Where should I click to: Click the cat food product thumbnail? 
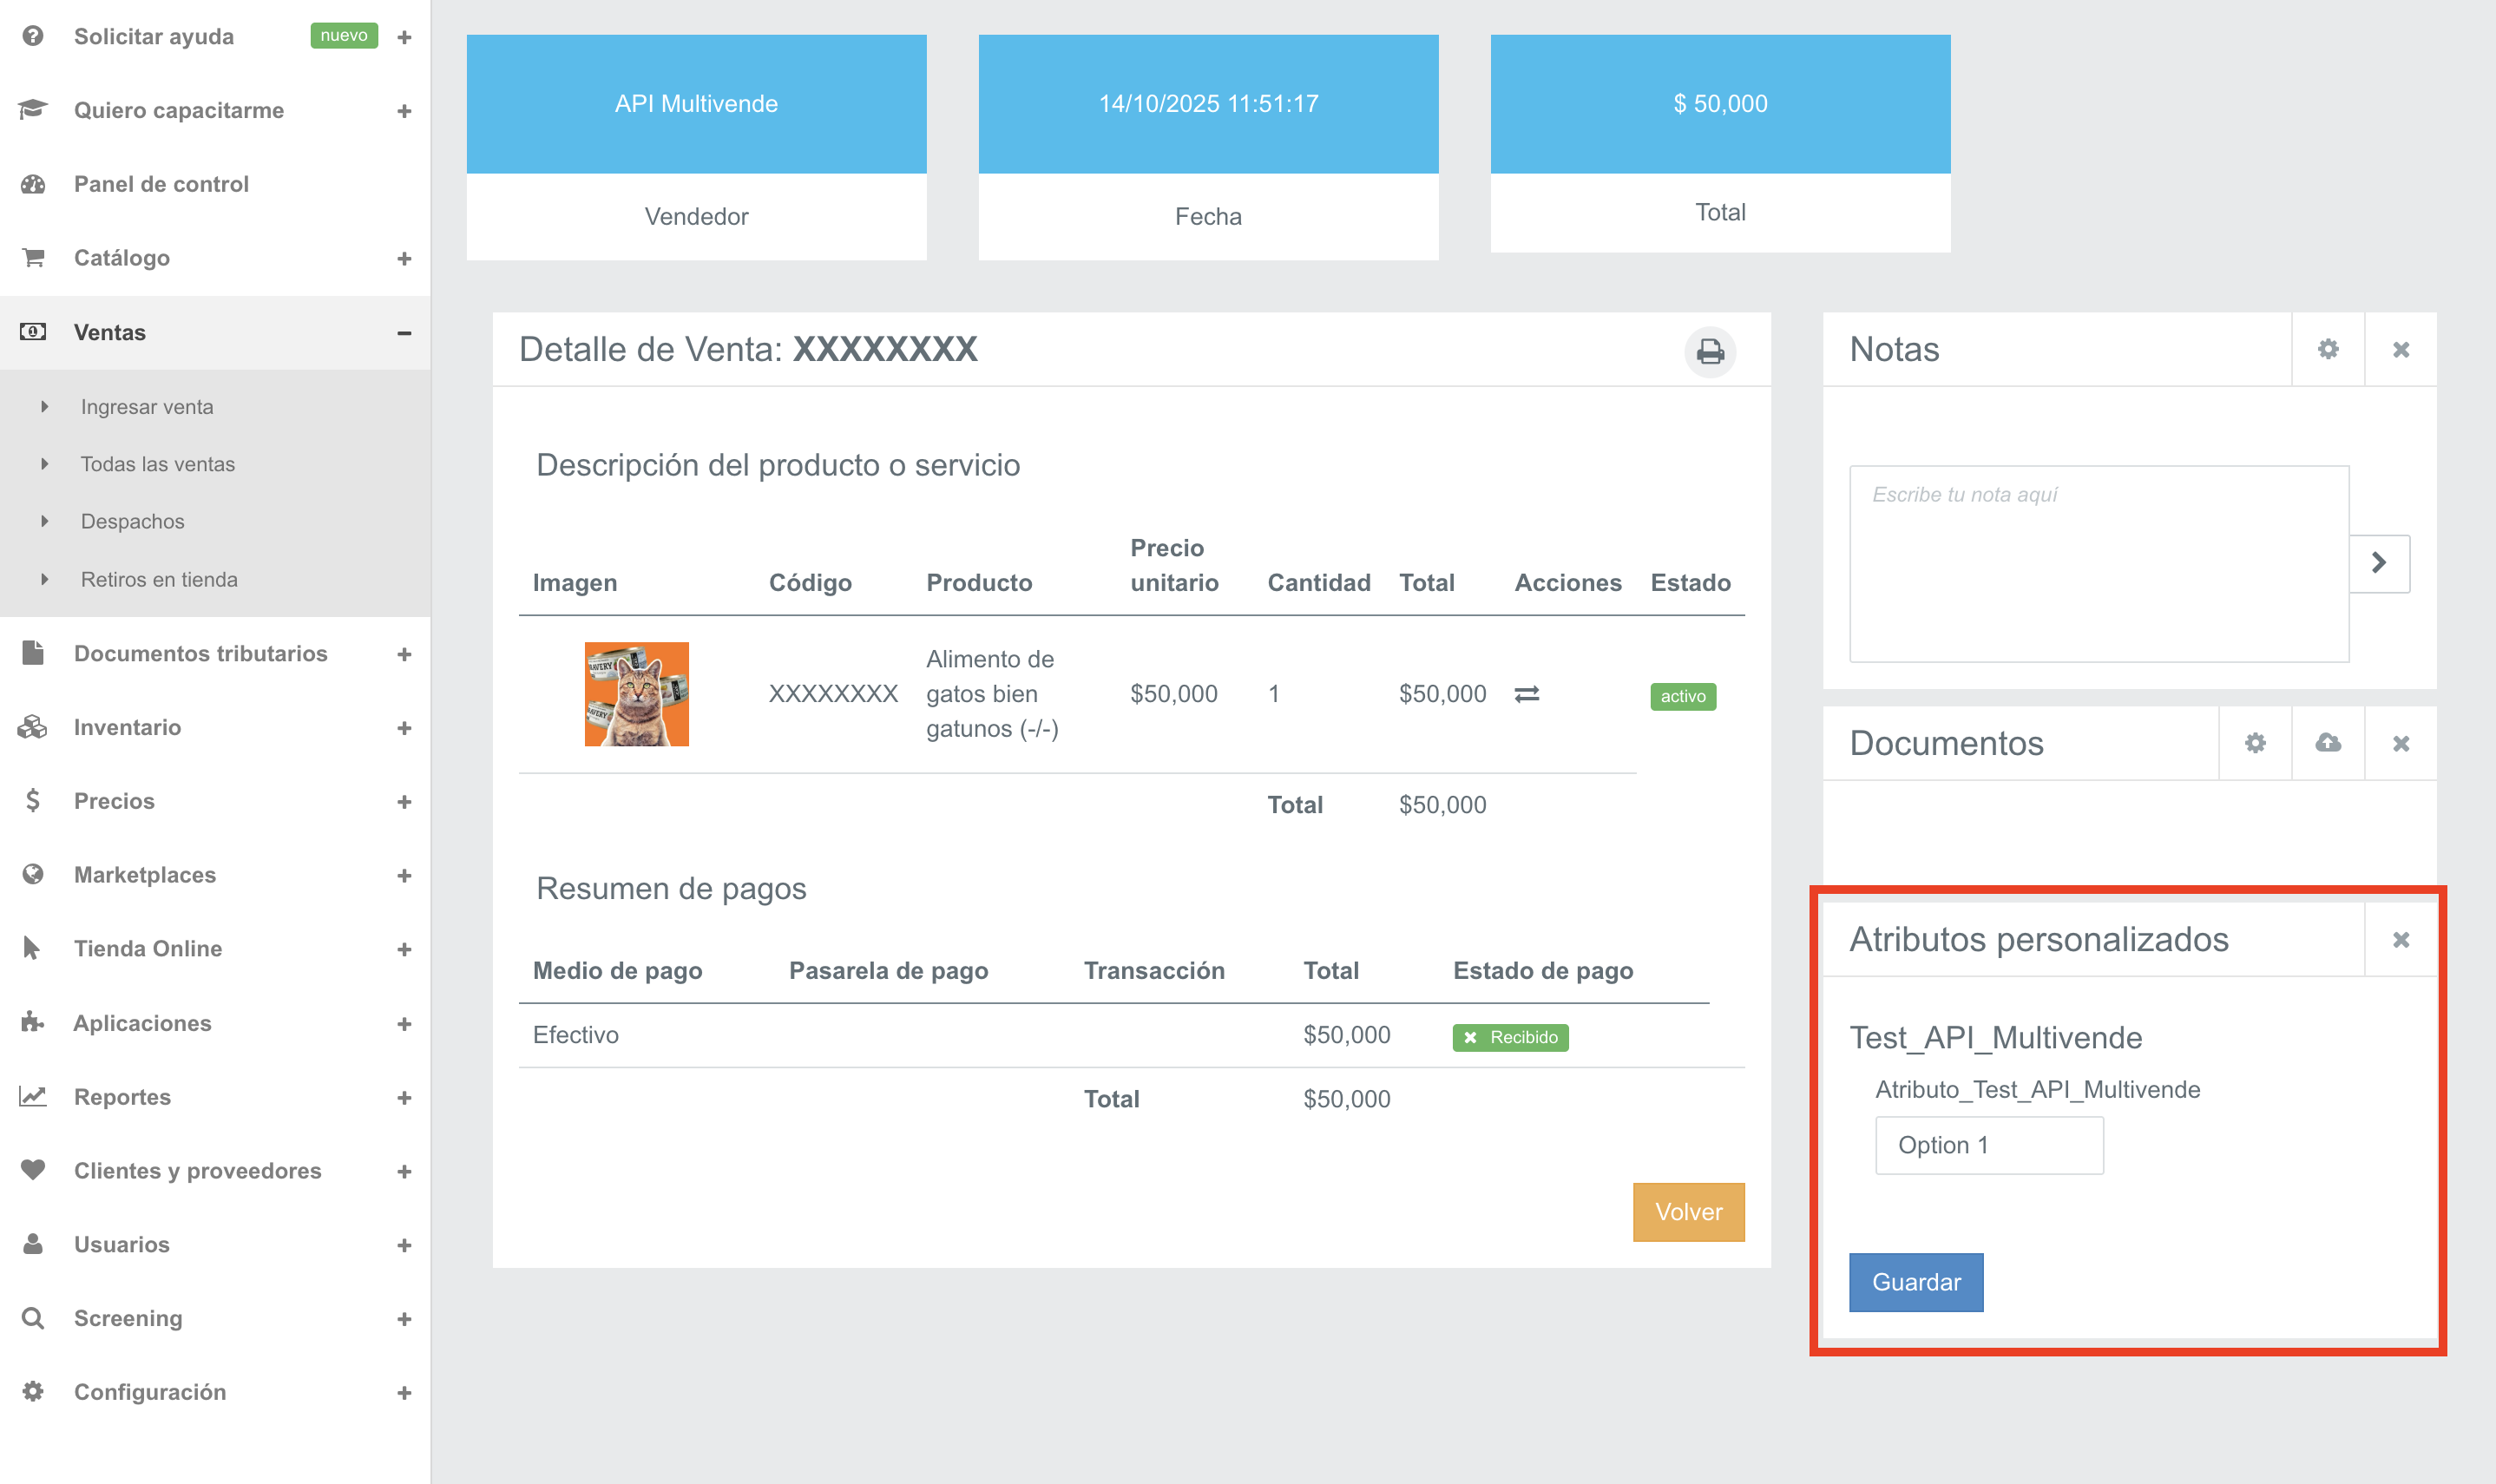636,693
